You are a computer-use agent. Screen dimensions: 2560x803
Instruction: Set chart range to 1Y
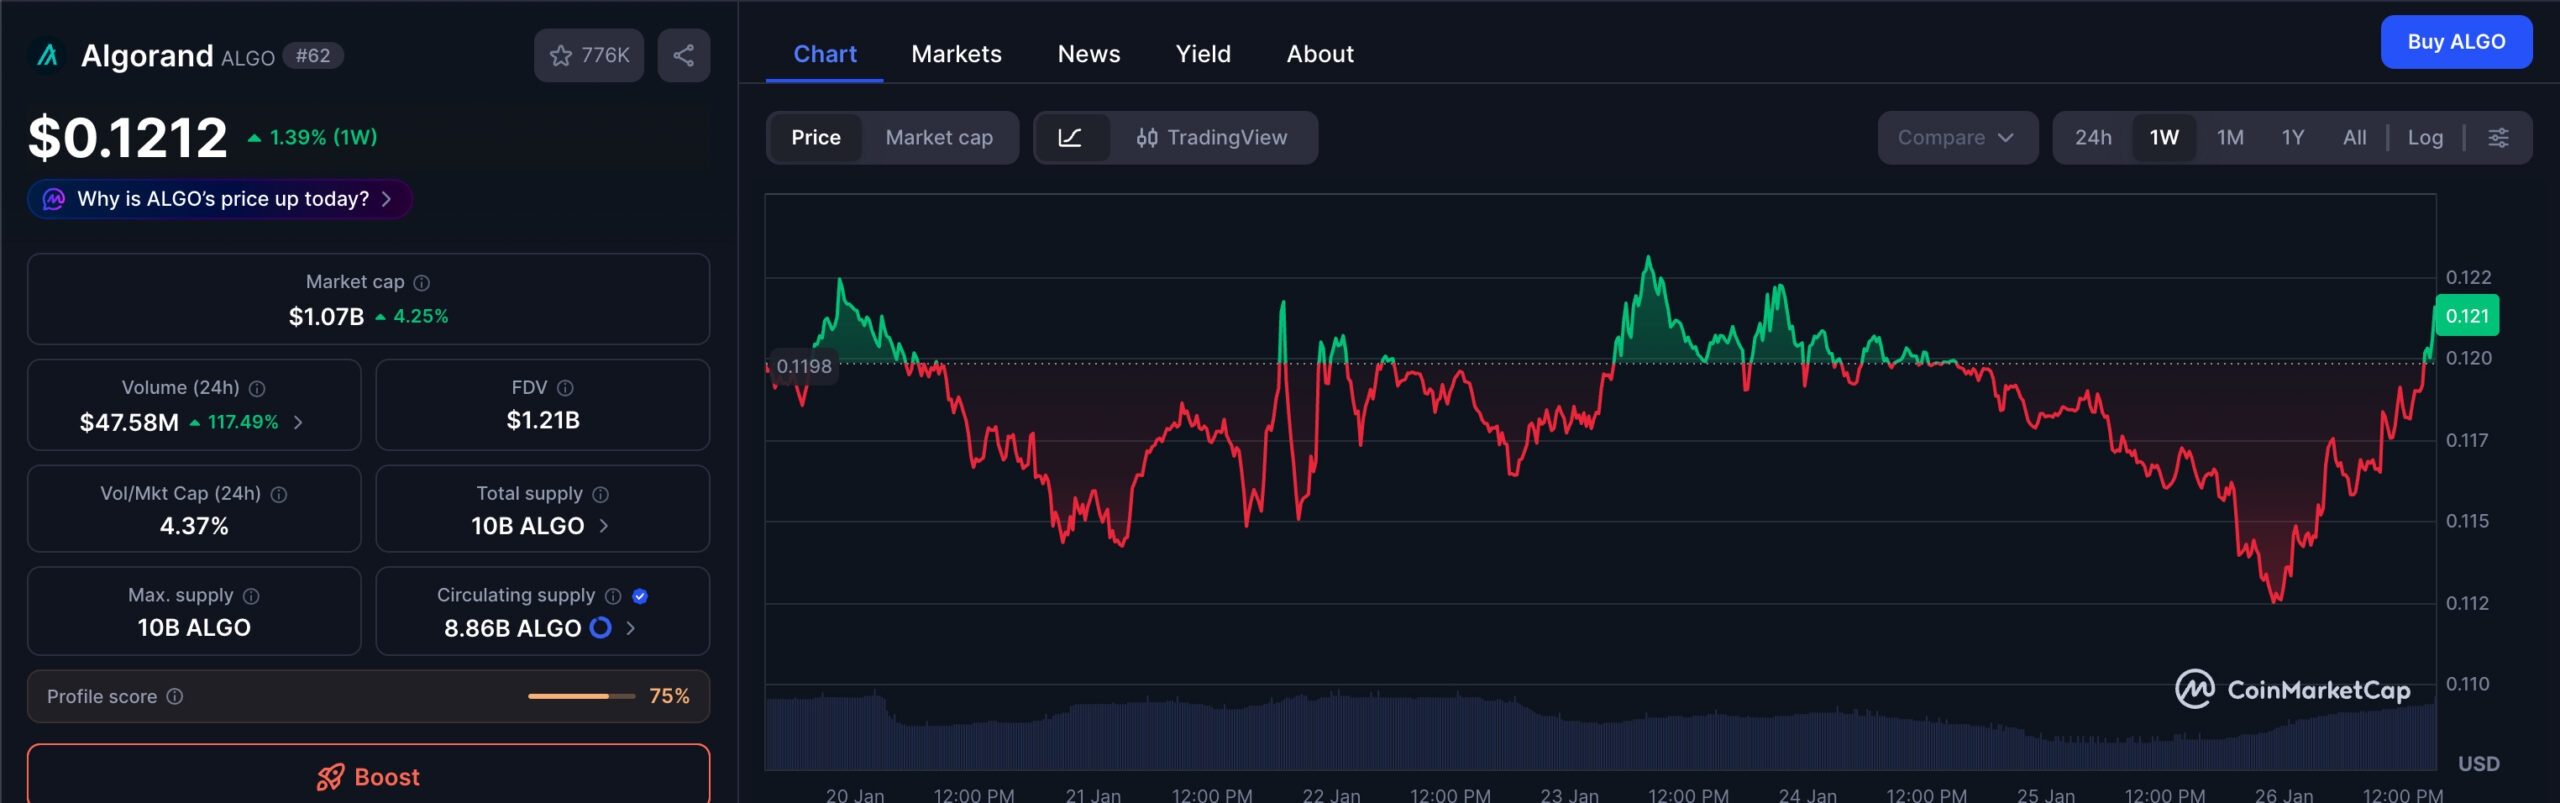pos(2293,138)
